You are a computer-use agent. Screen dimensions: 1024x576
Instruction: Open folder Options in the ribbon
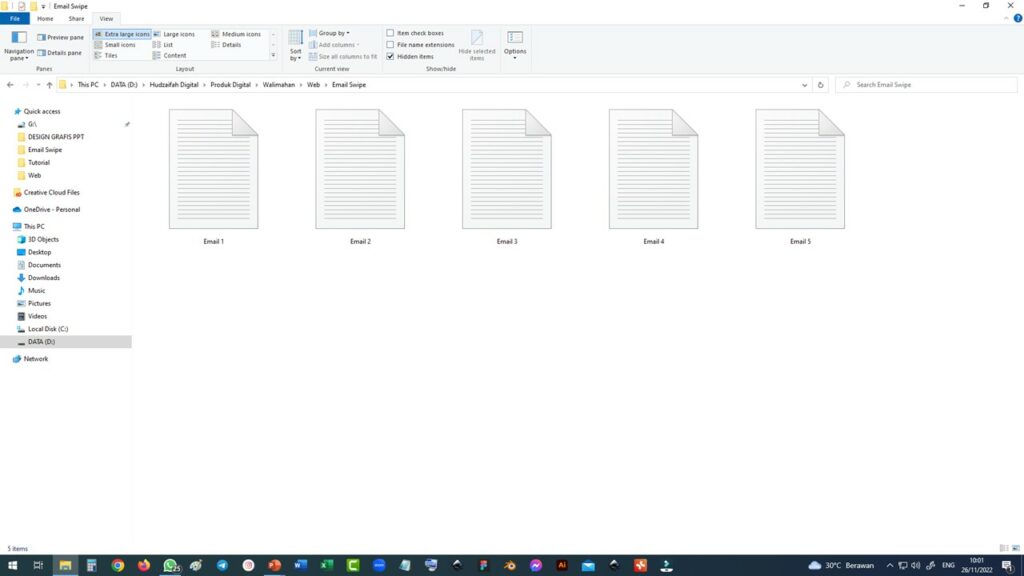(x=515, y=43)
